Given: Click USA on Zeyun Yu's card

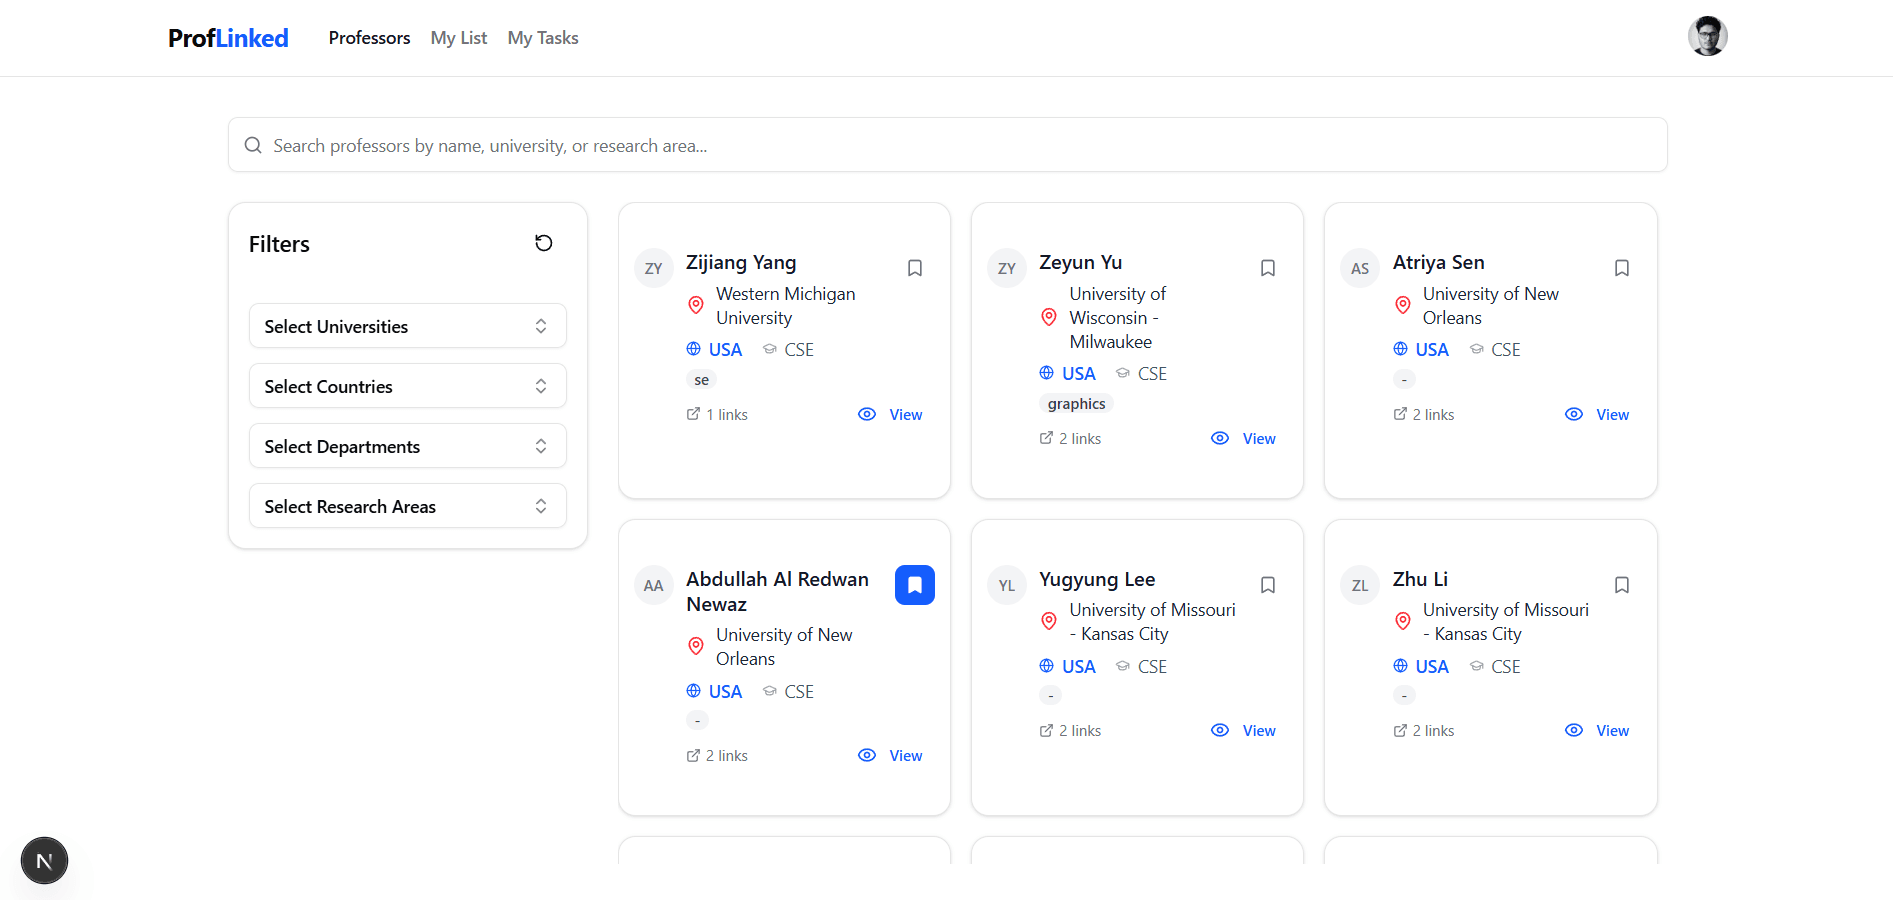Looking at the screenshot, I should [x=1078, y=373].
